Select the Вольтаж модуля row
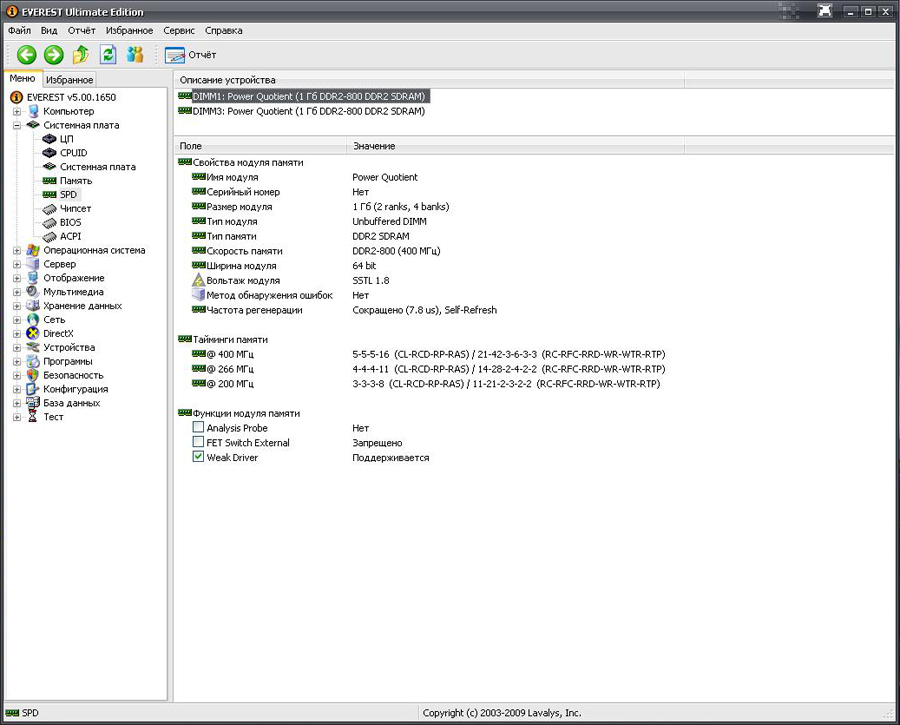900x725 pixels. [290, 281]
